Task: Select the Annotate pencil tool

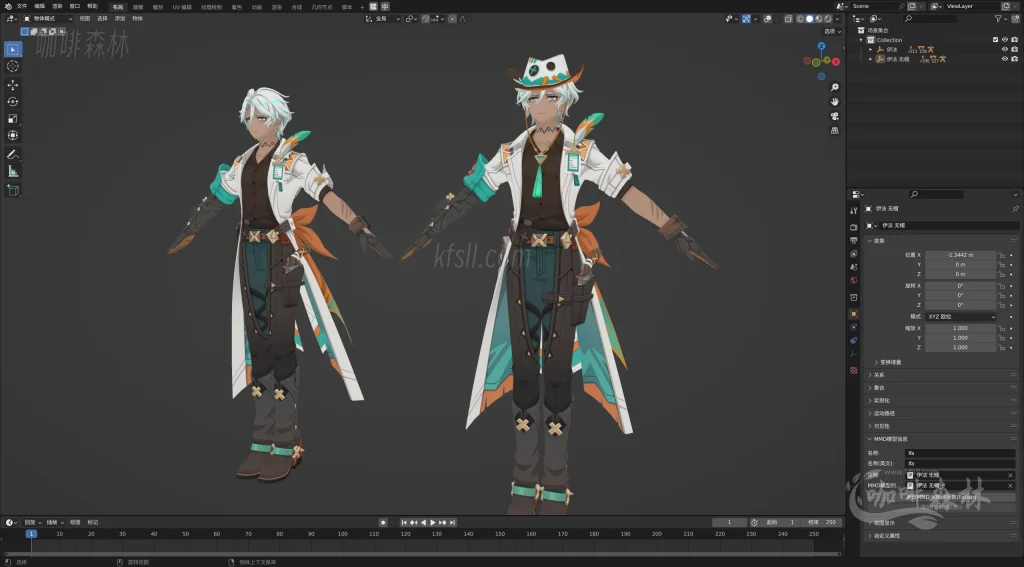Action: [12, 155]
